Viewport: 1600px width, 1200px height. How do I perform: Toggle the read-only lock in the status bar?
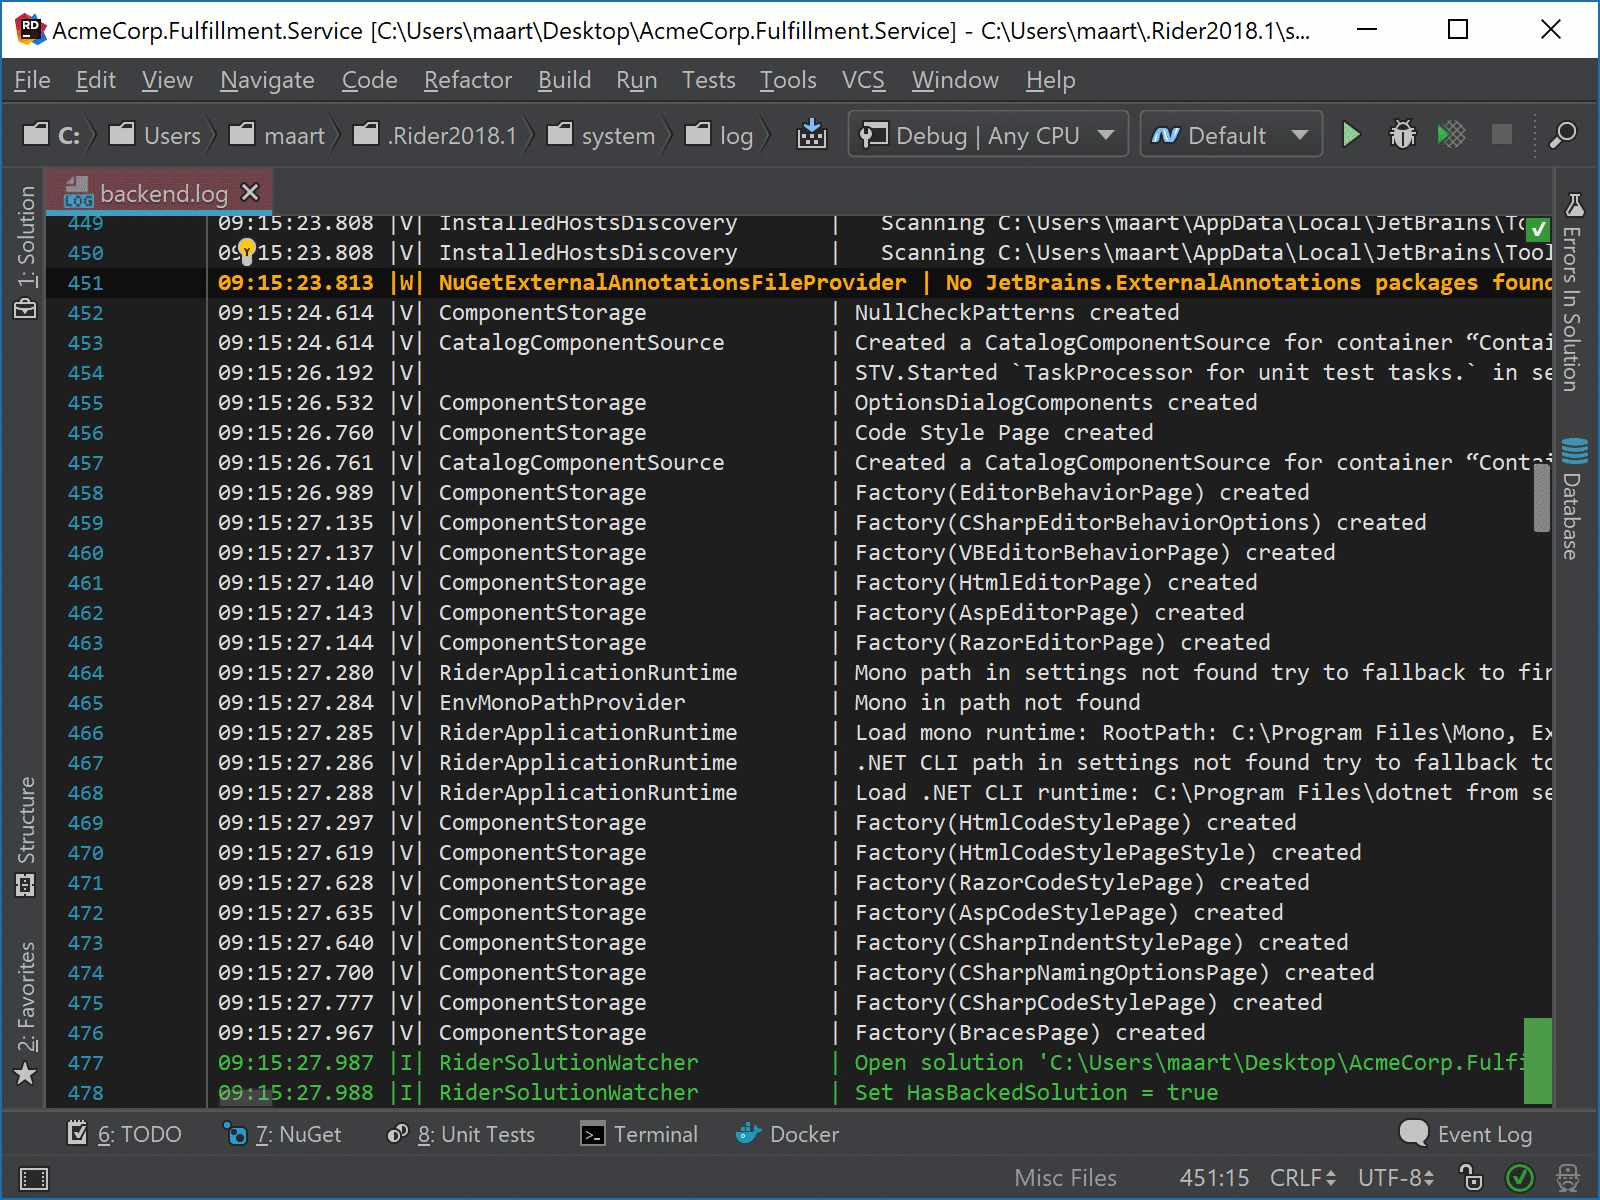pos(1469,1178)
